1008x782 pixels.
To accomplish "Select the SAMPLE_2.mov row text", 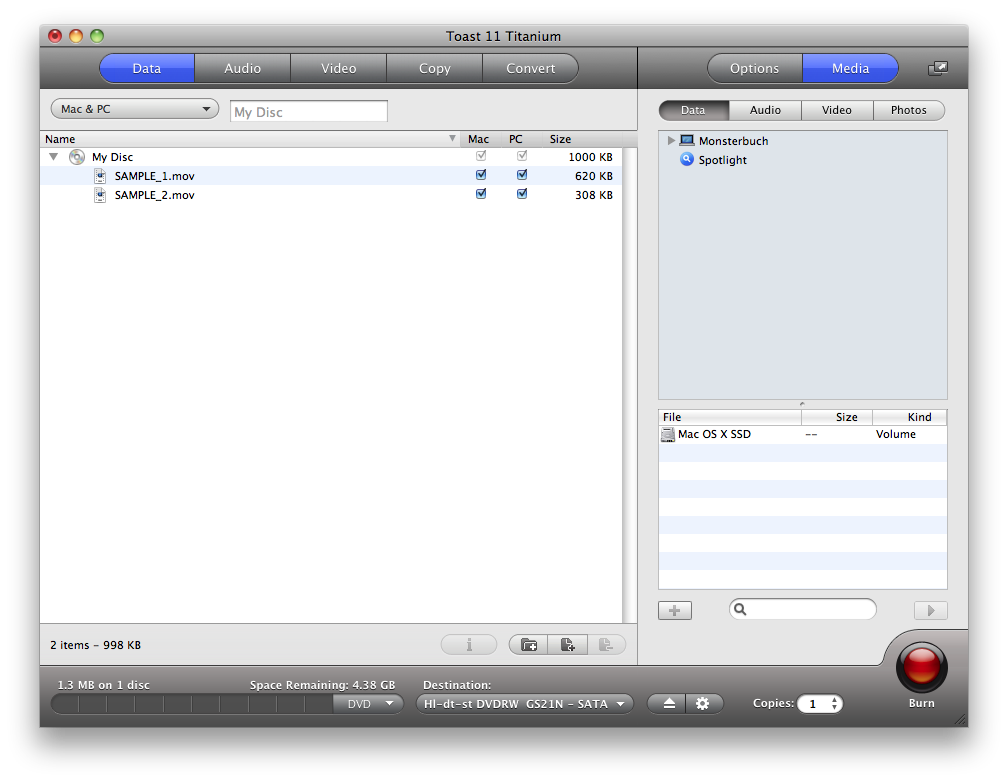I will click(154, 195).
